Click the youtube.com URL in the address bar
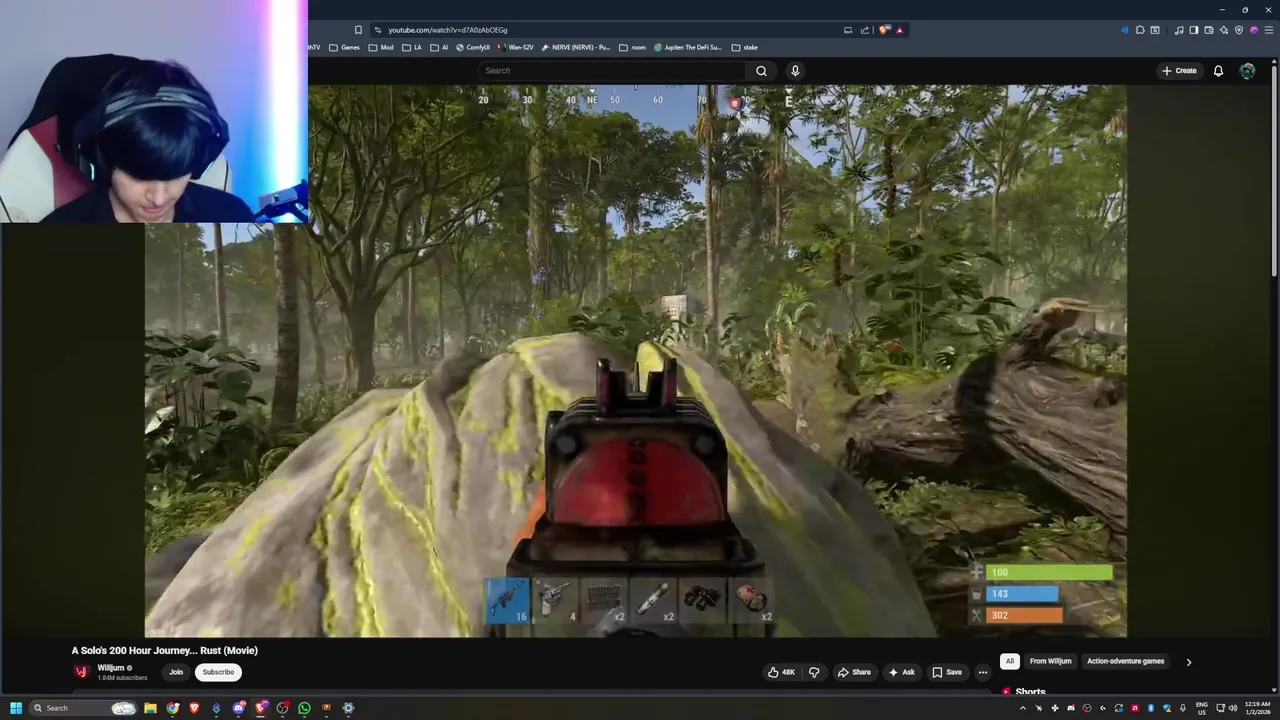This screenshot has width=1280, height=720. tap(447, 30)
